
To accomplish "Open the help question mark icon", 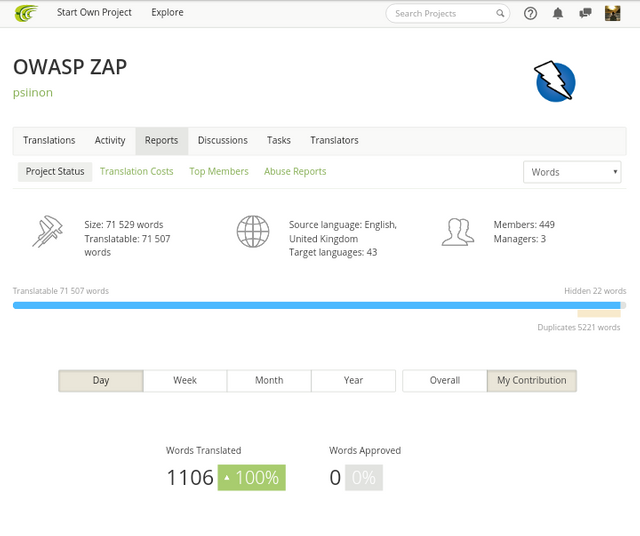I will 530,13.
